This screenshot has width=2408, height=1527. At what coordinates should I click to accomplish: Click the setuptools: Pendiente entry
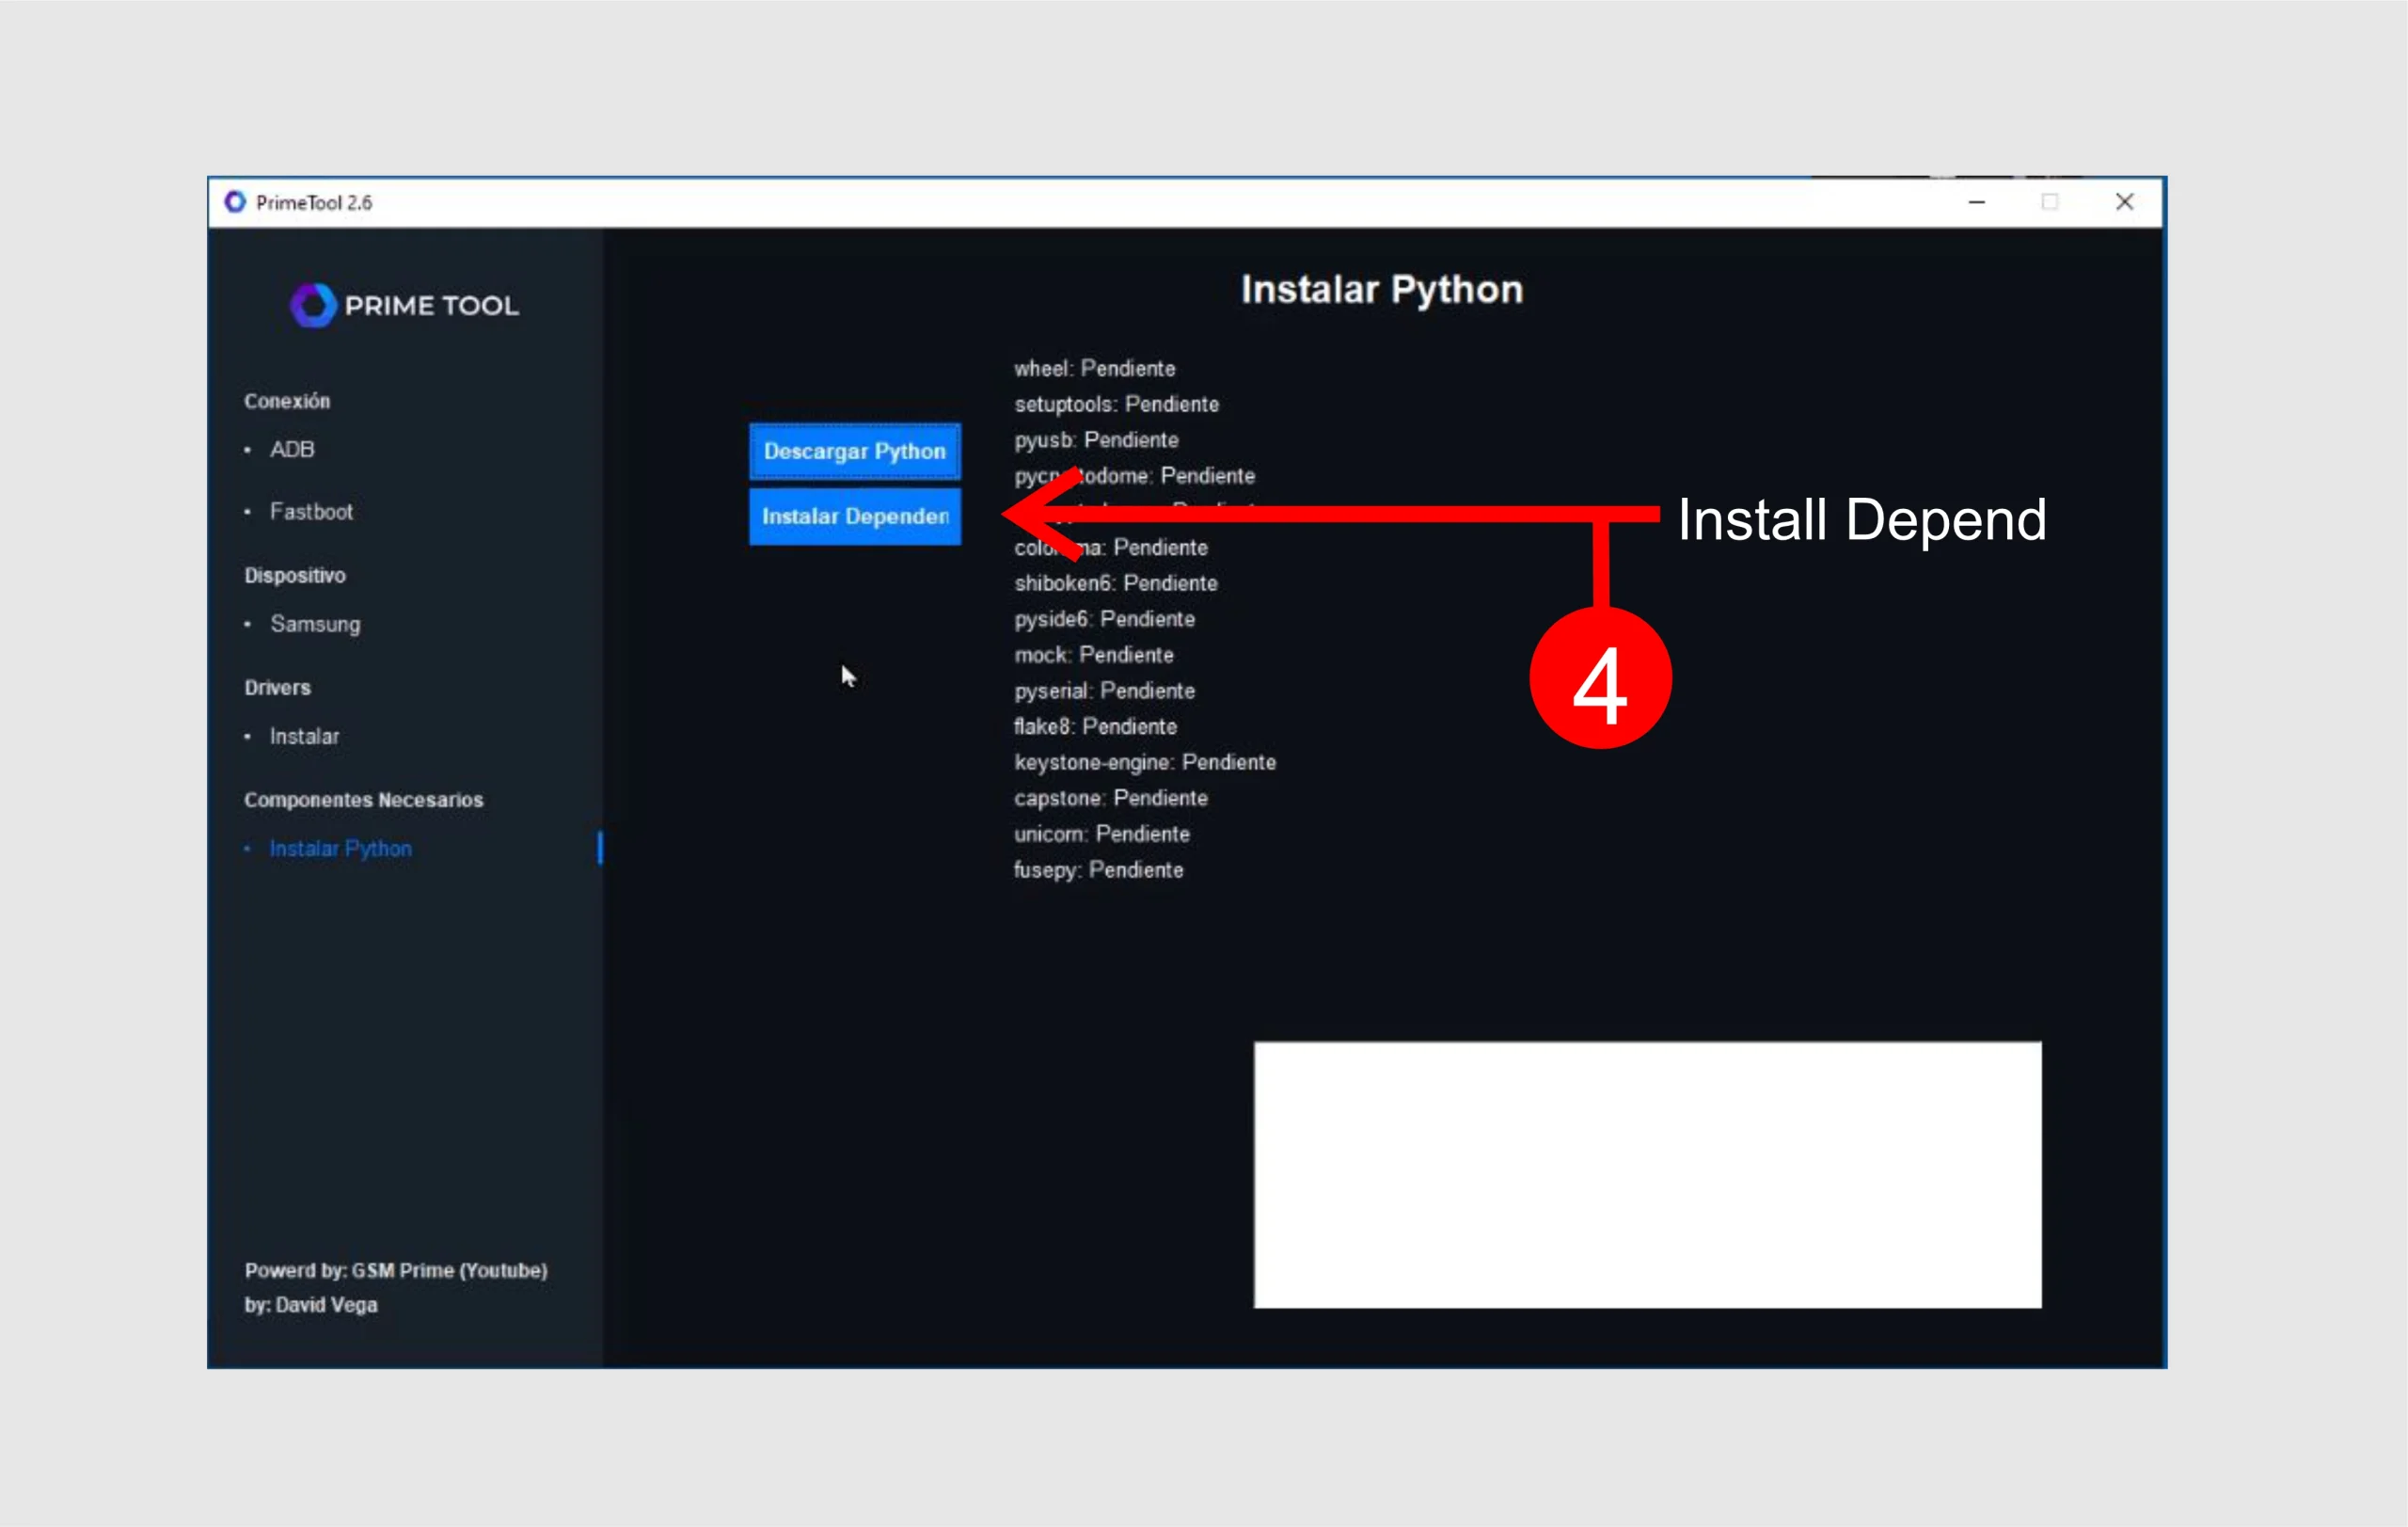1116,404
